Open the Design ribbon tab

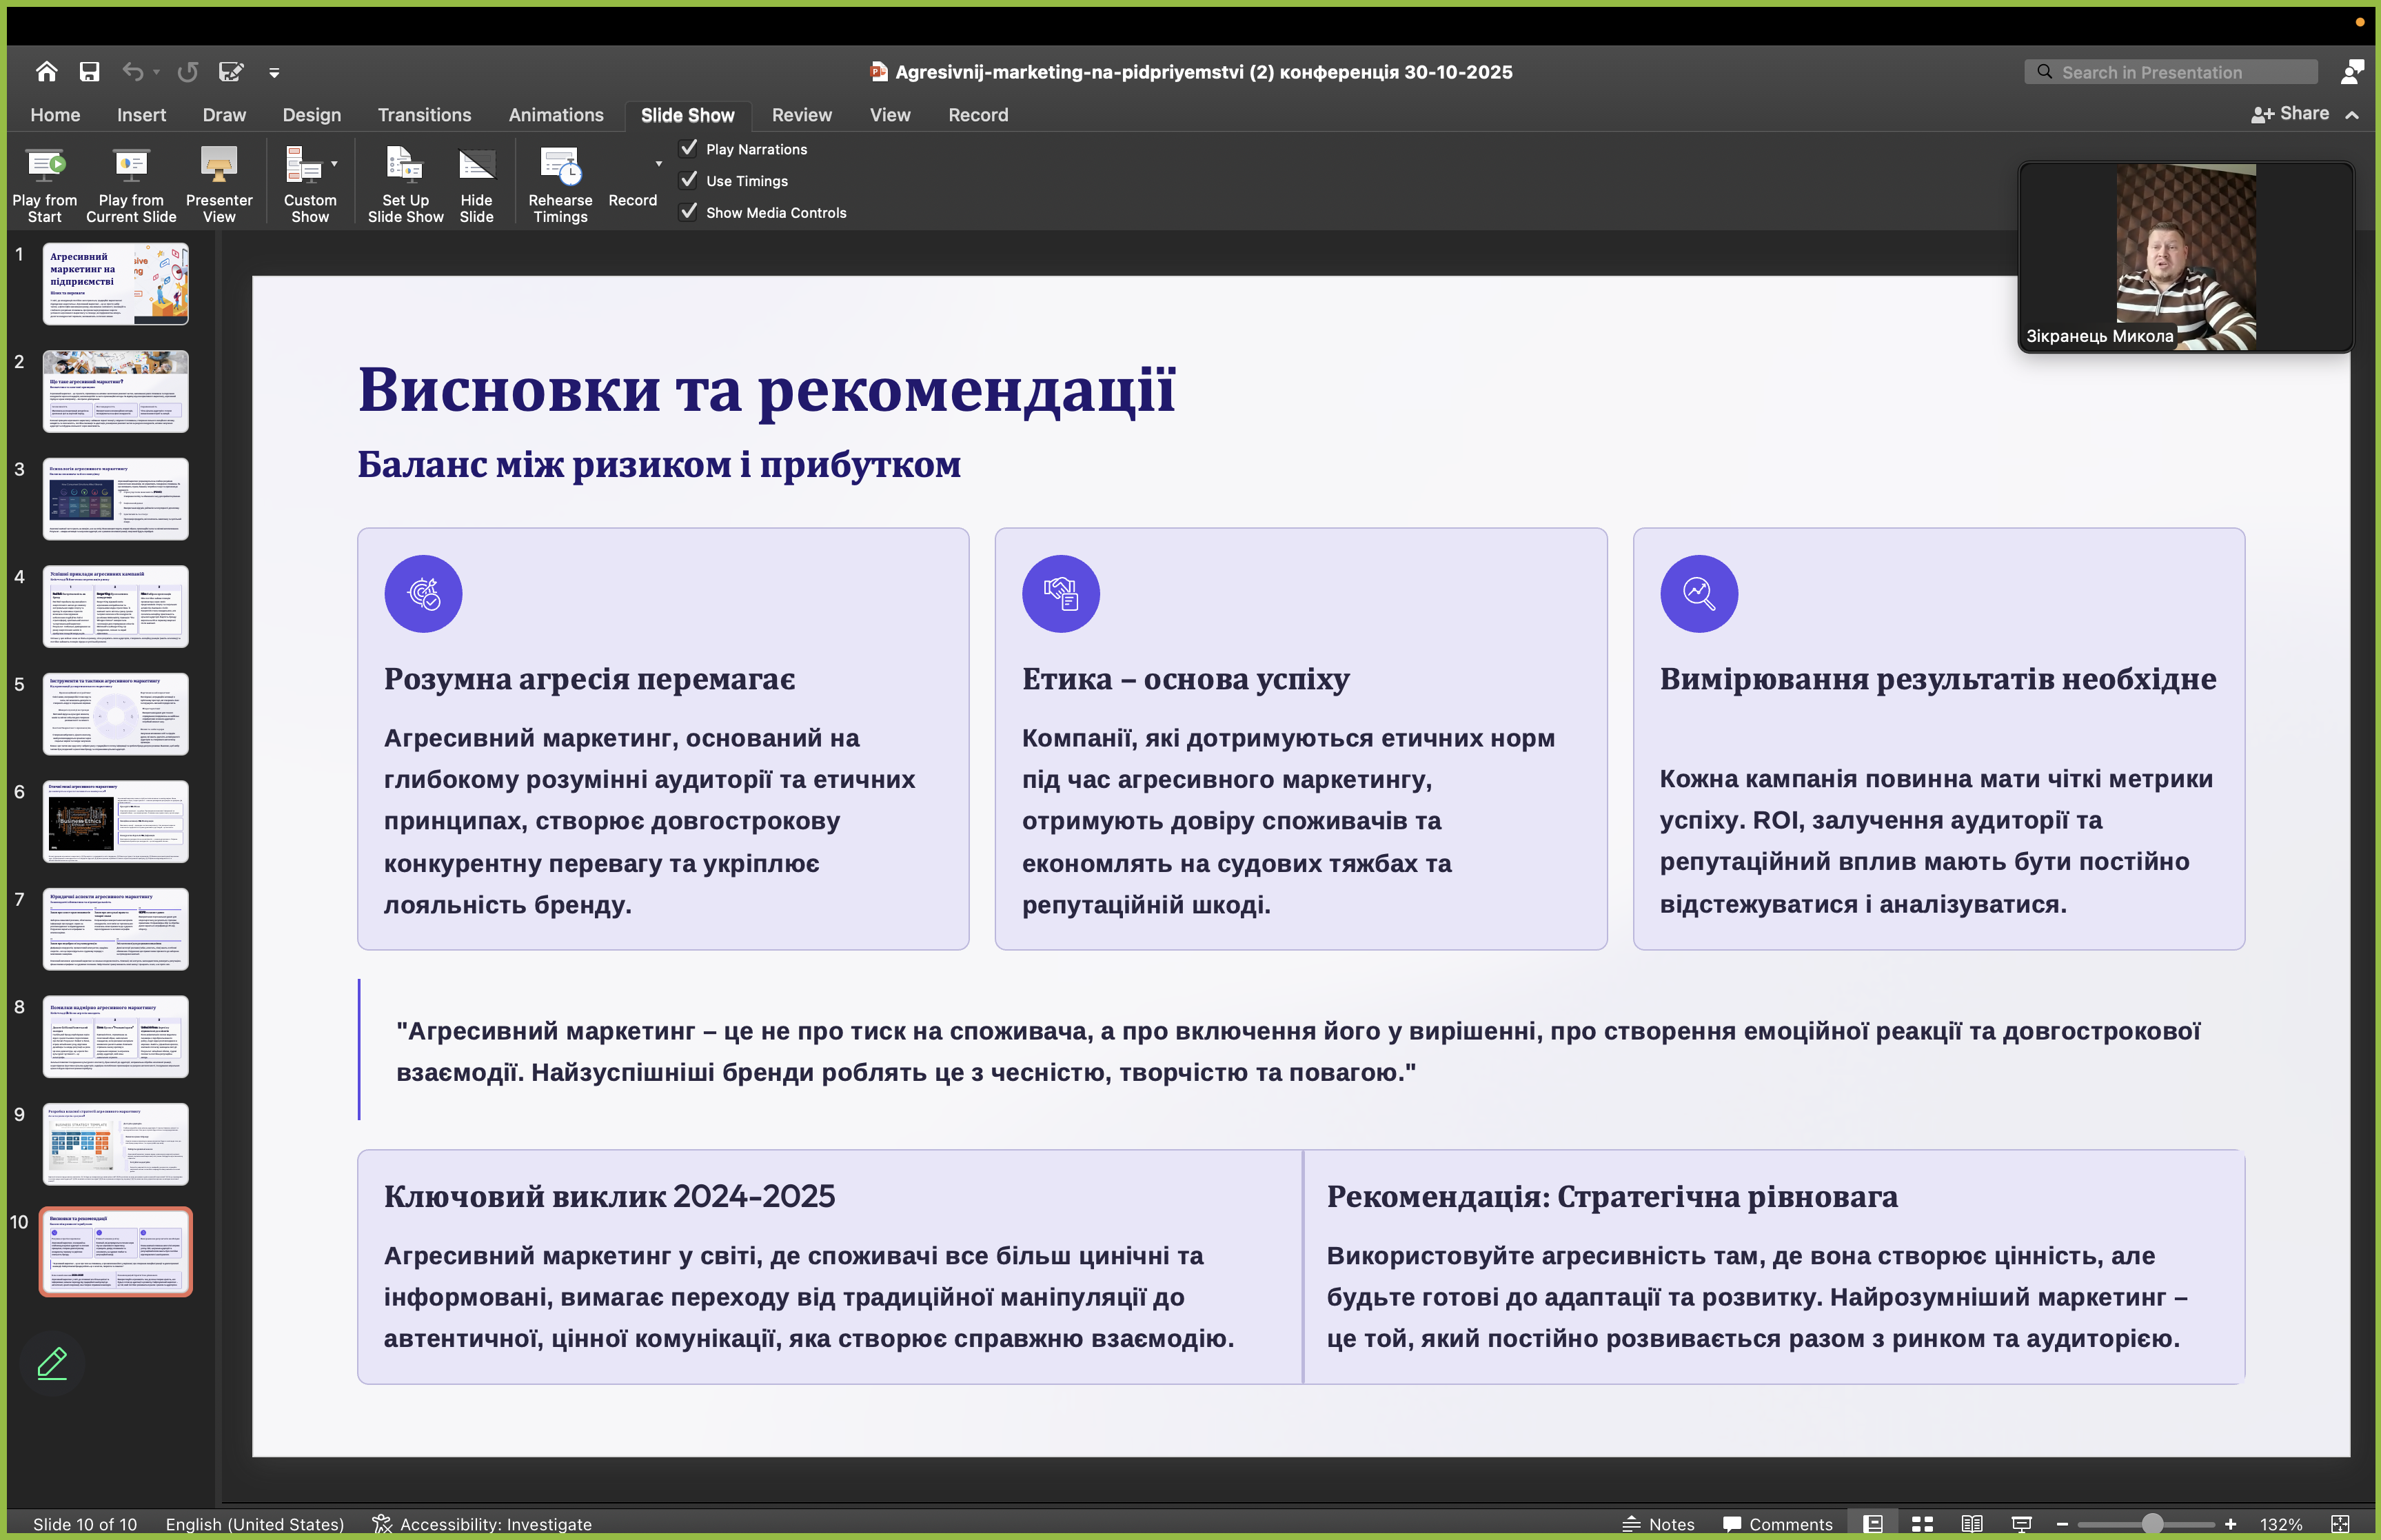pos(311,115)
